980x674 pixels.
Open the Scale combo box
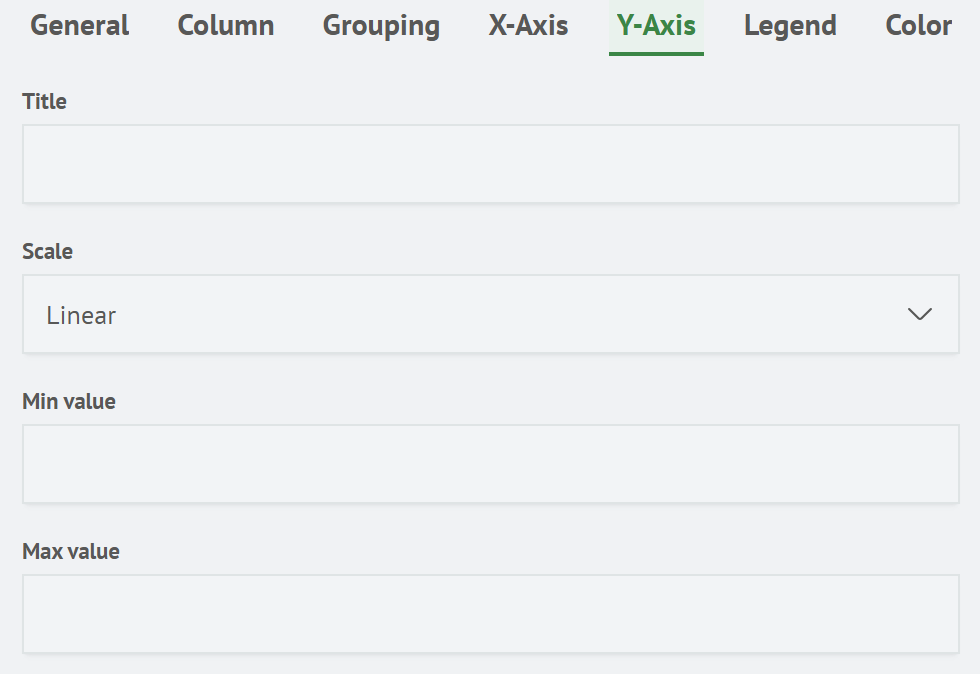tap(490, 315)
